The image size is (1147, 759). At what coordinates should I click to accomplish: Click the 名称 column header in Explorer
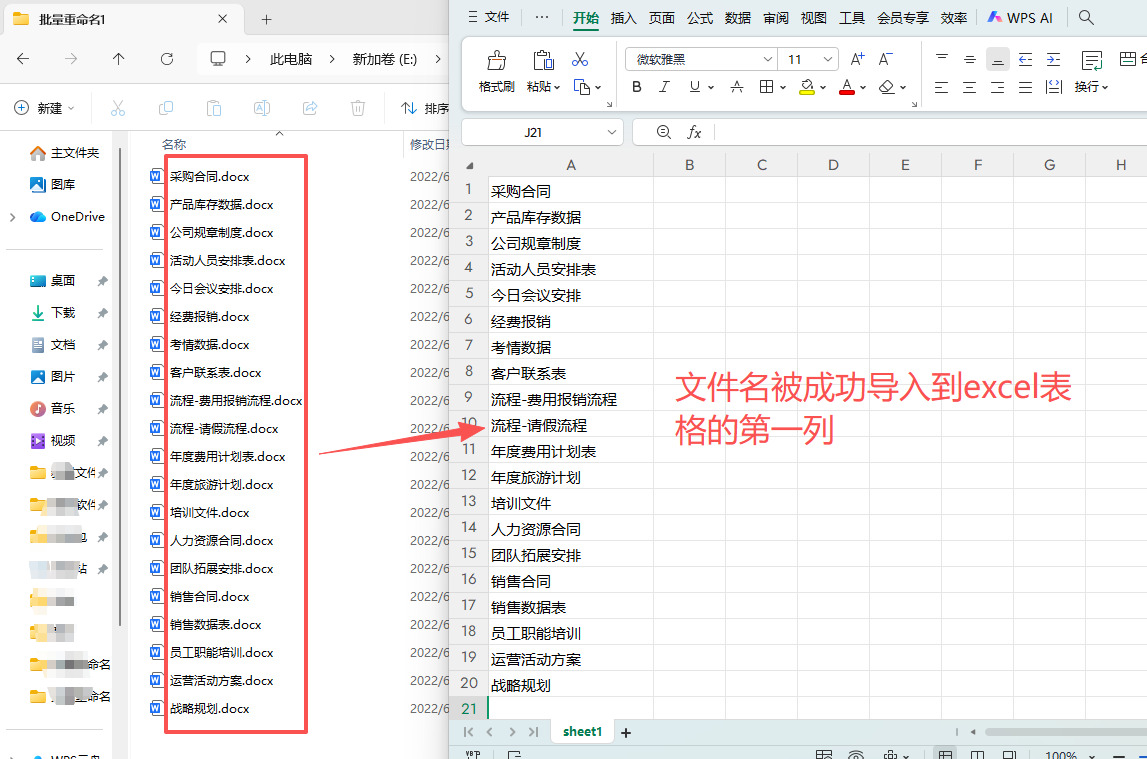click(174, 144)
